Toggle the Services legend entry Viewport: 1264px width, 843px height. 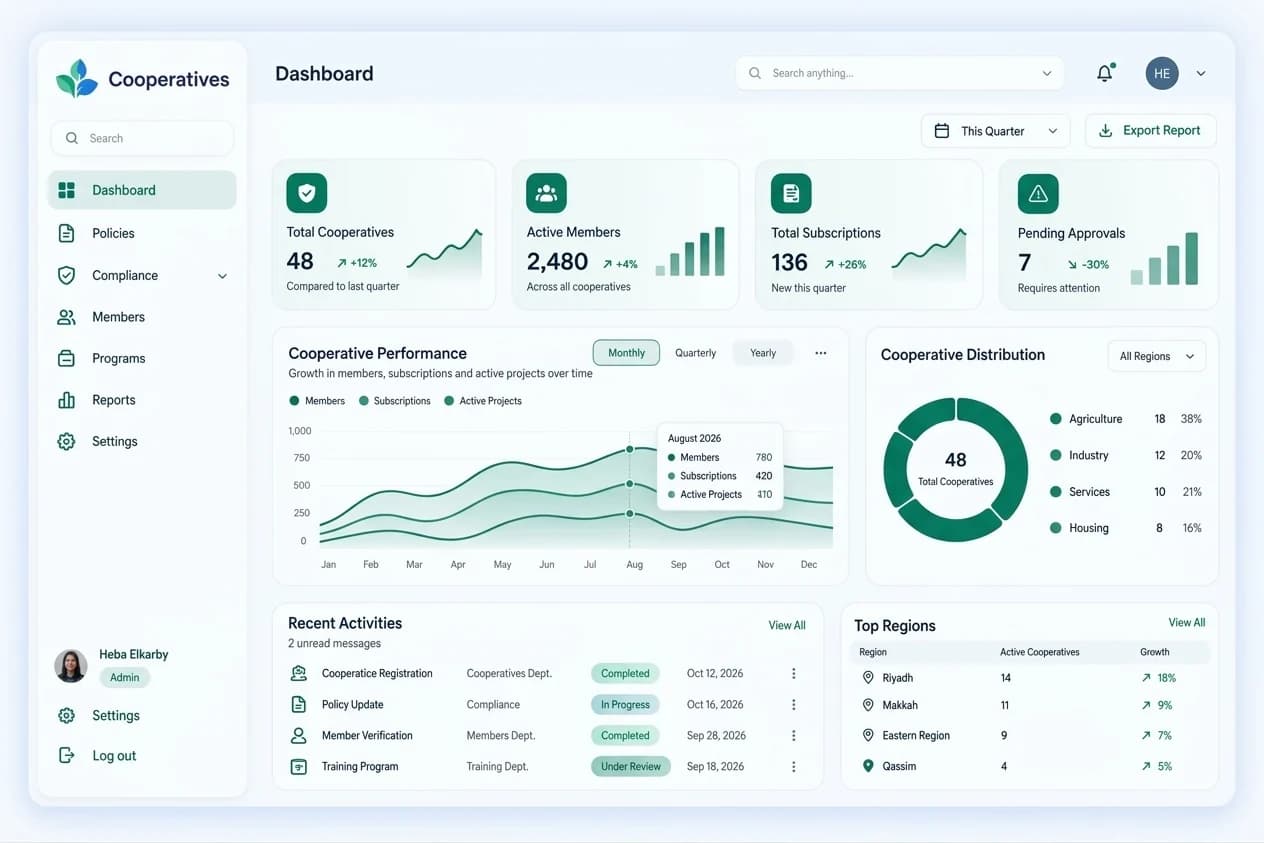coord(1126,492)
